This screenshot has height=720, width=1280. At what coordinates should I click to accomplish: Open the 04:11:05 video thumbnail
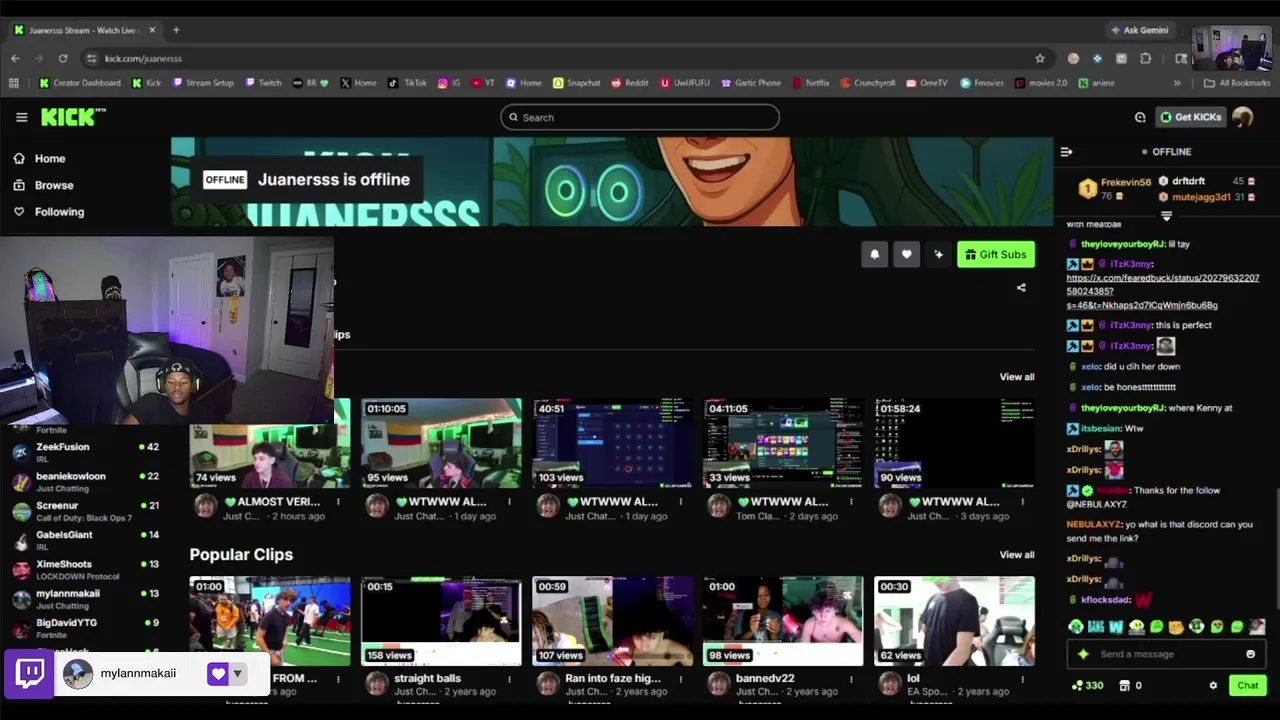783,443
